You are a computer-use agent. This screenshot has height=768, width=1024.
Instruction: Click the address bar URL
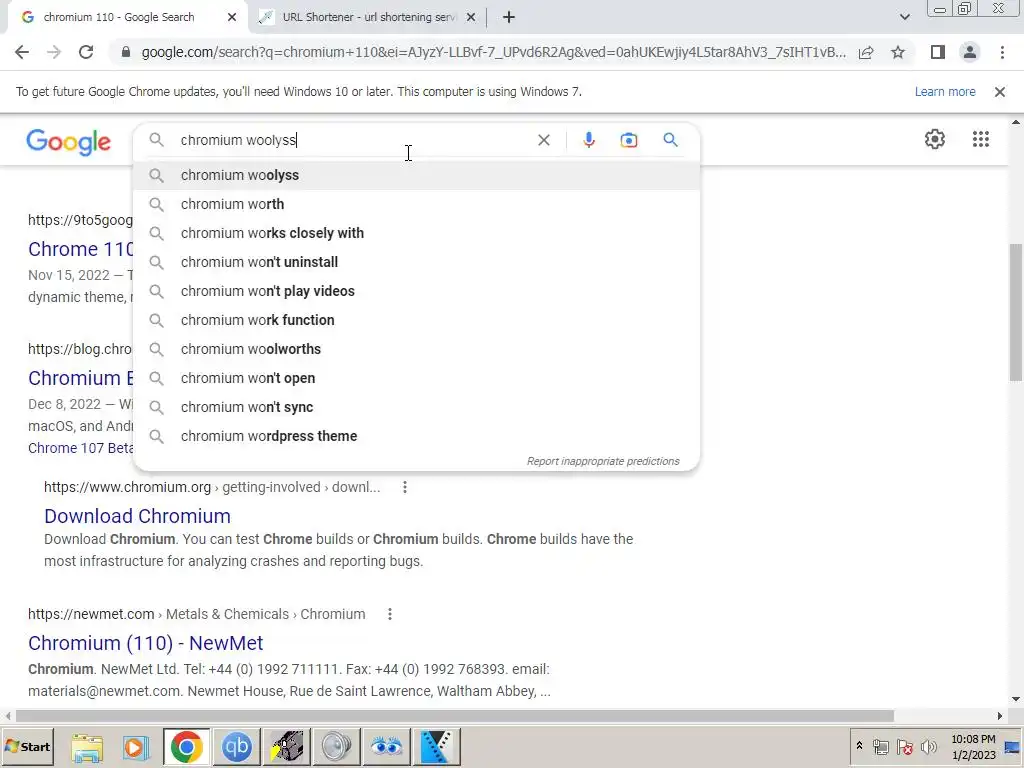coord(493,52)
